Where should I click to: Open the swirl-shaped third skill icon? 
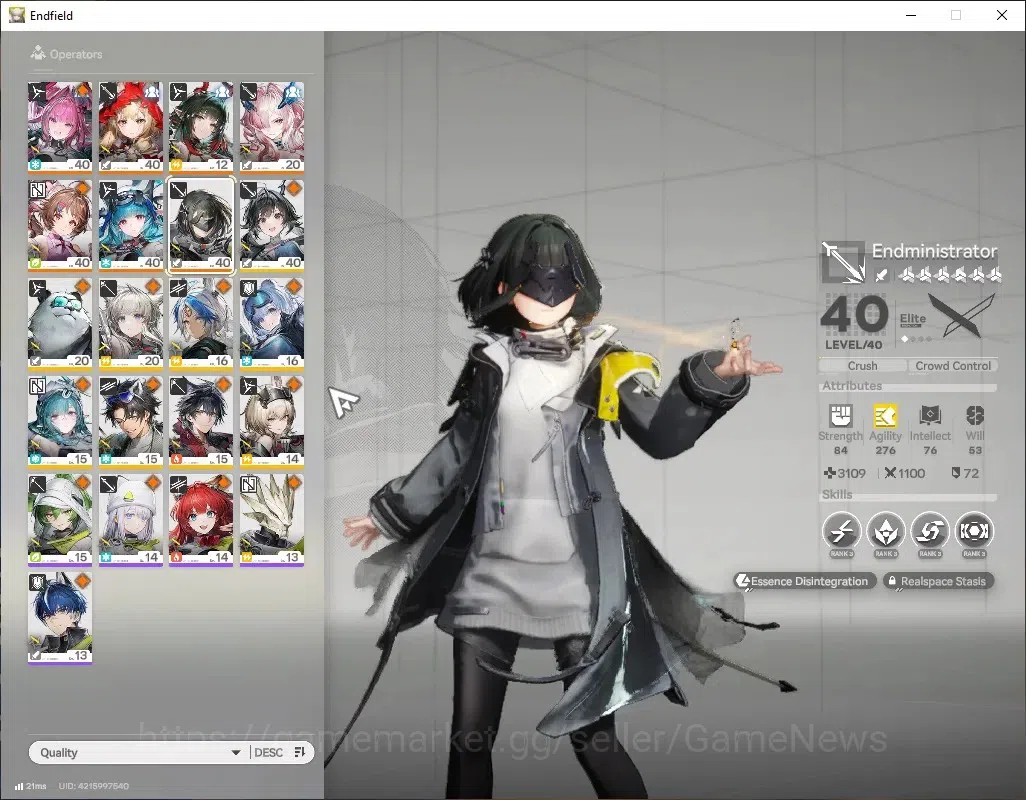point(930,530)
